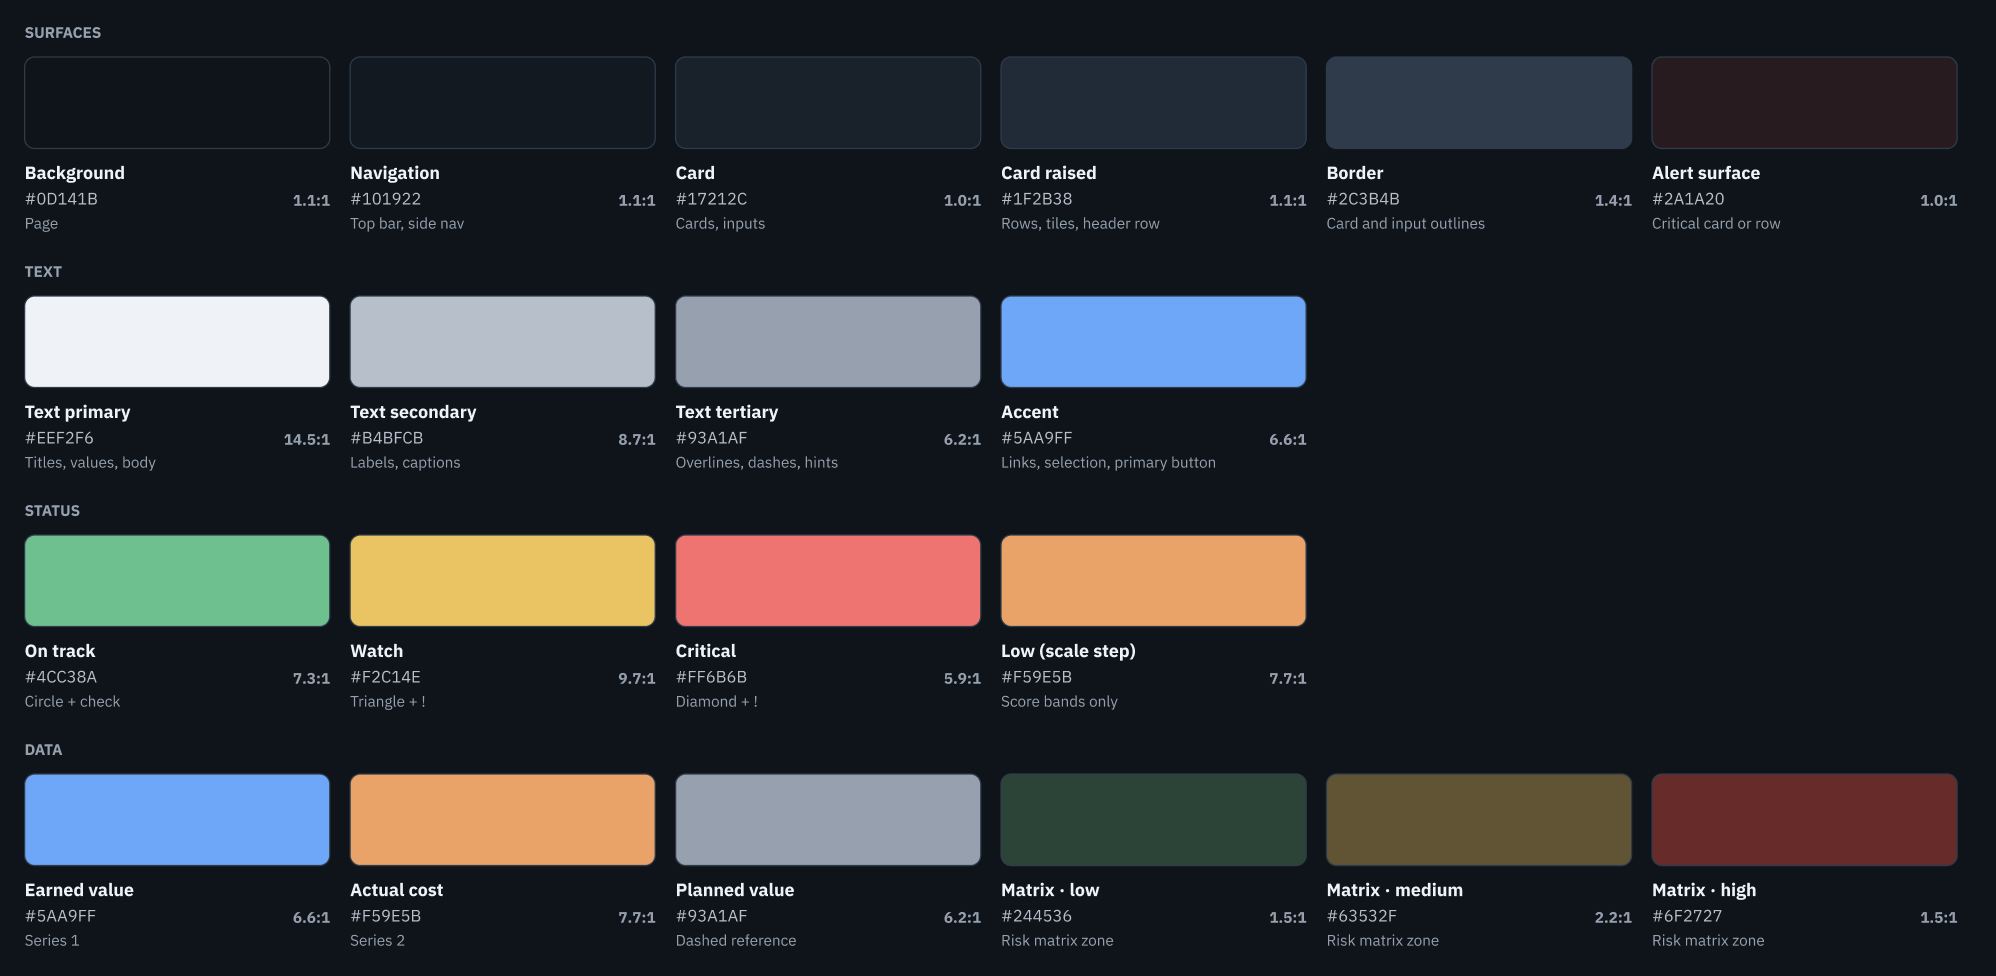Click 'Overlines, dashes, hints' description
The image size is (1996, 976).
[757, 463]
